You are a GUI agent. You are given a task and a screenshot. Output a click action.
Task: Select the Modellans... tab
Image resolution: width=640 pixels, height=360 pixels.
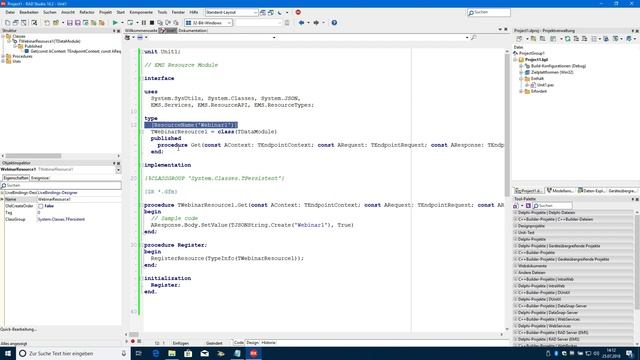tap(560, 191)
